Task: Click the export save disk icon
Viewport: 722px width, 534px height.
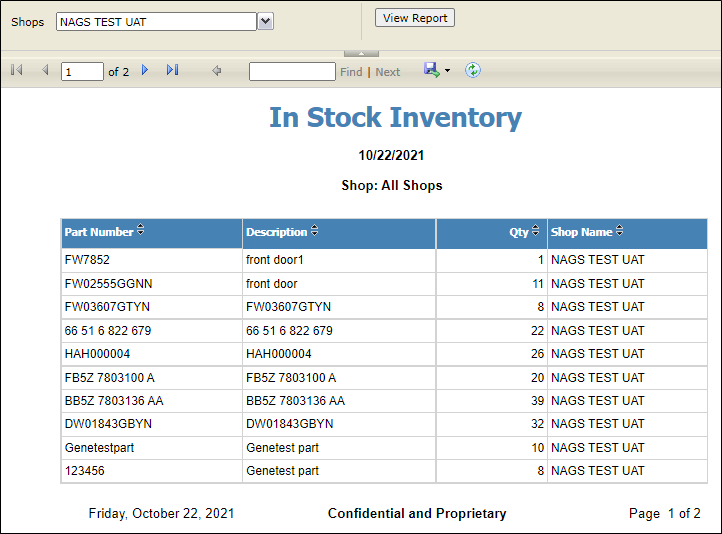Action: 431,70
